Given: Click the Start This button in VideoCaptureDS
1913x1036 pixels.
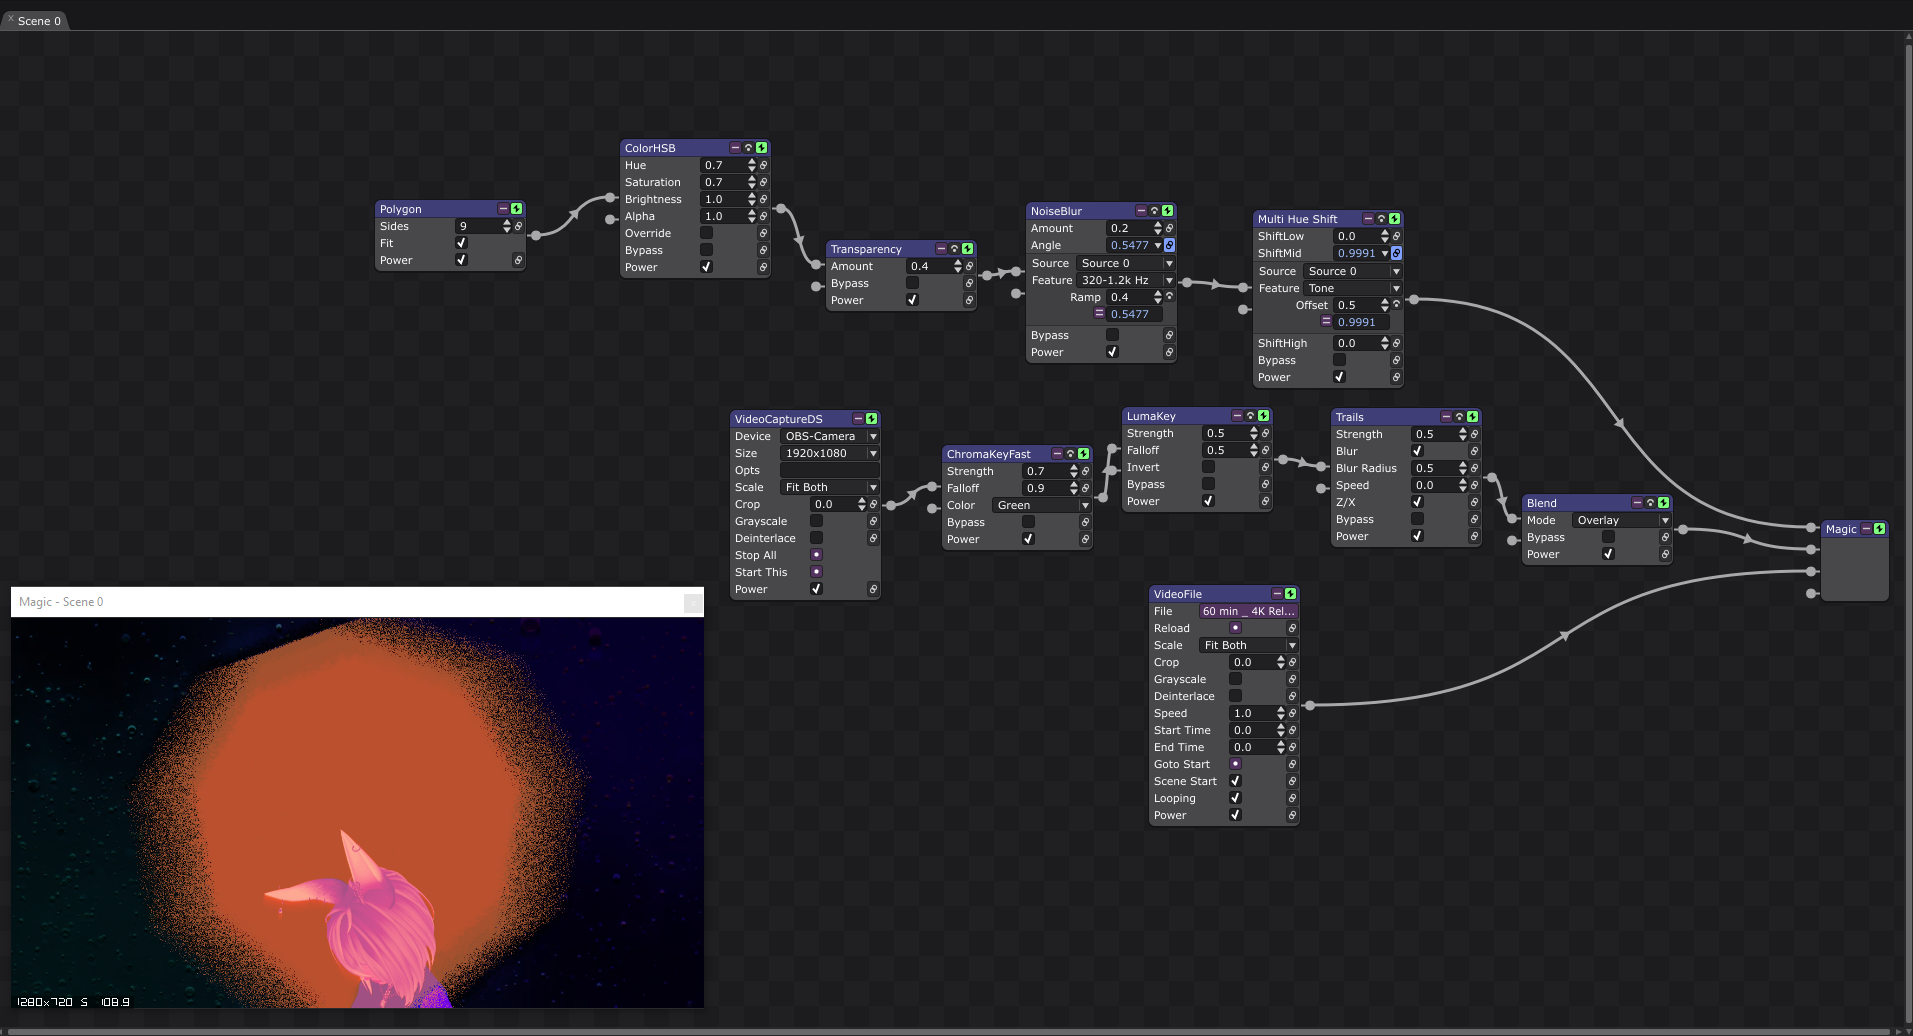Looking at the screenshot, I should tap(816, 572).
